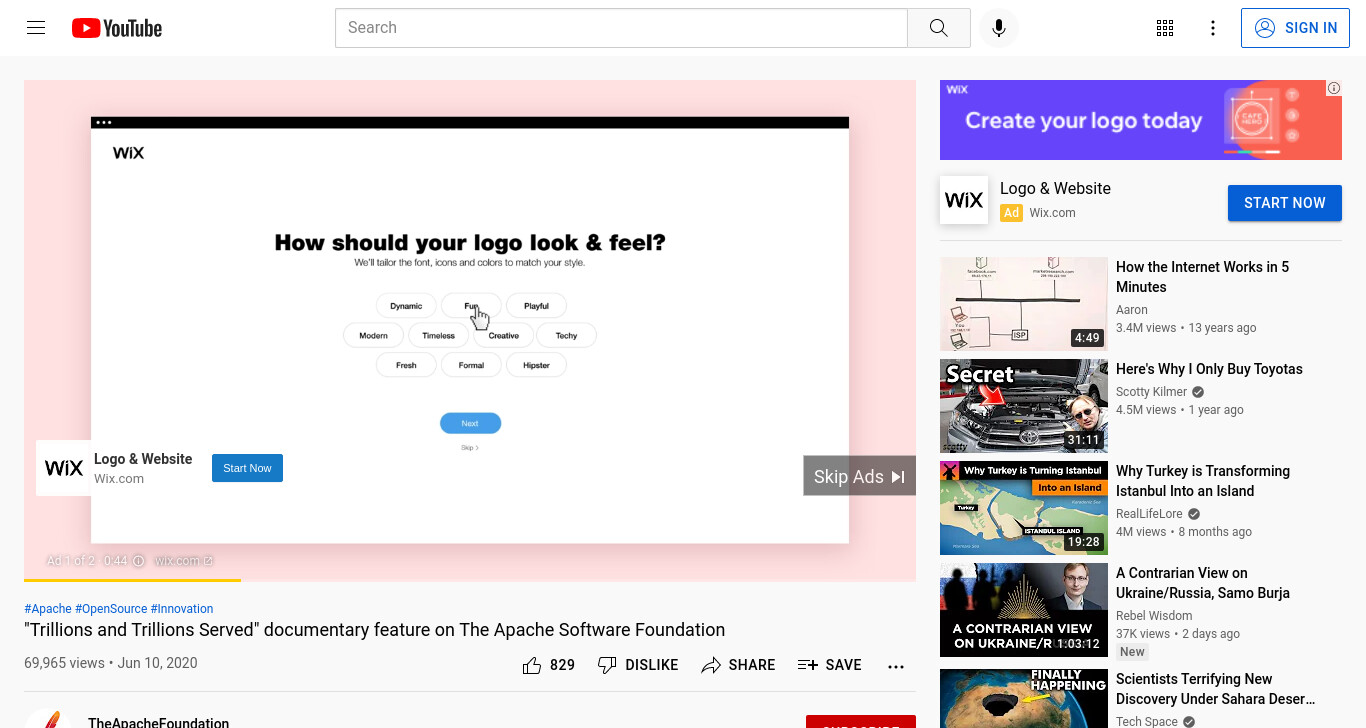
Task: Click the DISLIKE thumbs down
Action: pyautogui.click(x=638, y=665)
